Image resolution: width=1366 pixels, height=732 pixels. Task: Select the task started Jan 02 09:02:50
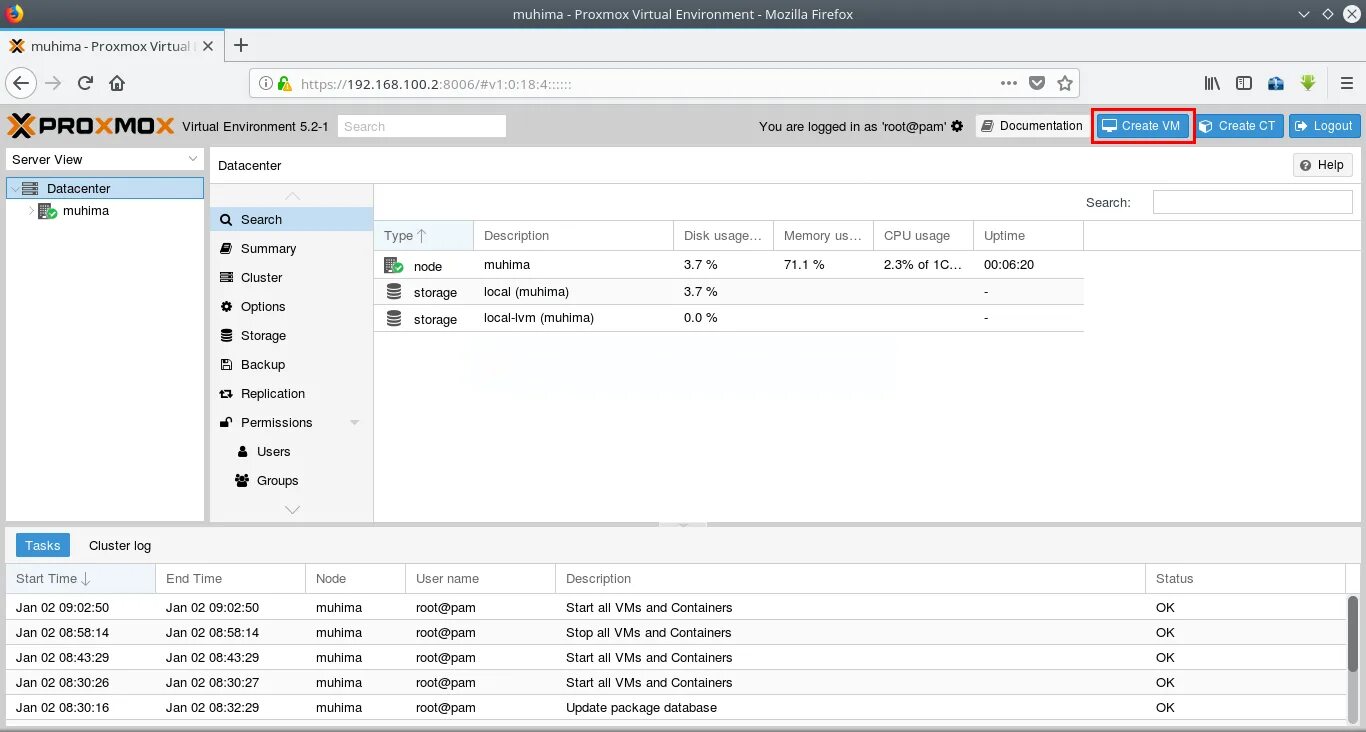coord(676,607)
